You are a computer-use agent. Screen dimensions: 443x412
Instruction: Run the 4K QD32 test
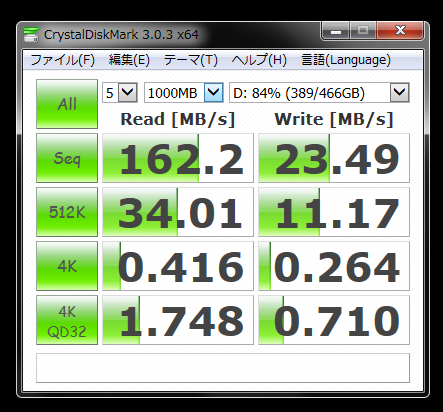pos(67,320)
